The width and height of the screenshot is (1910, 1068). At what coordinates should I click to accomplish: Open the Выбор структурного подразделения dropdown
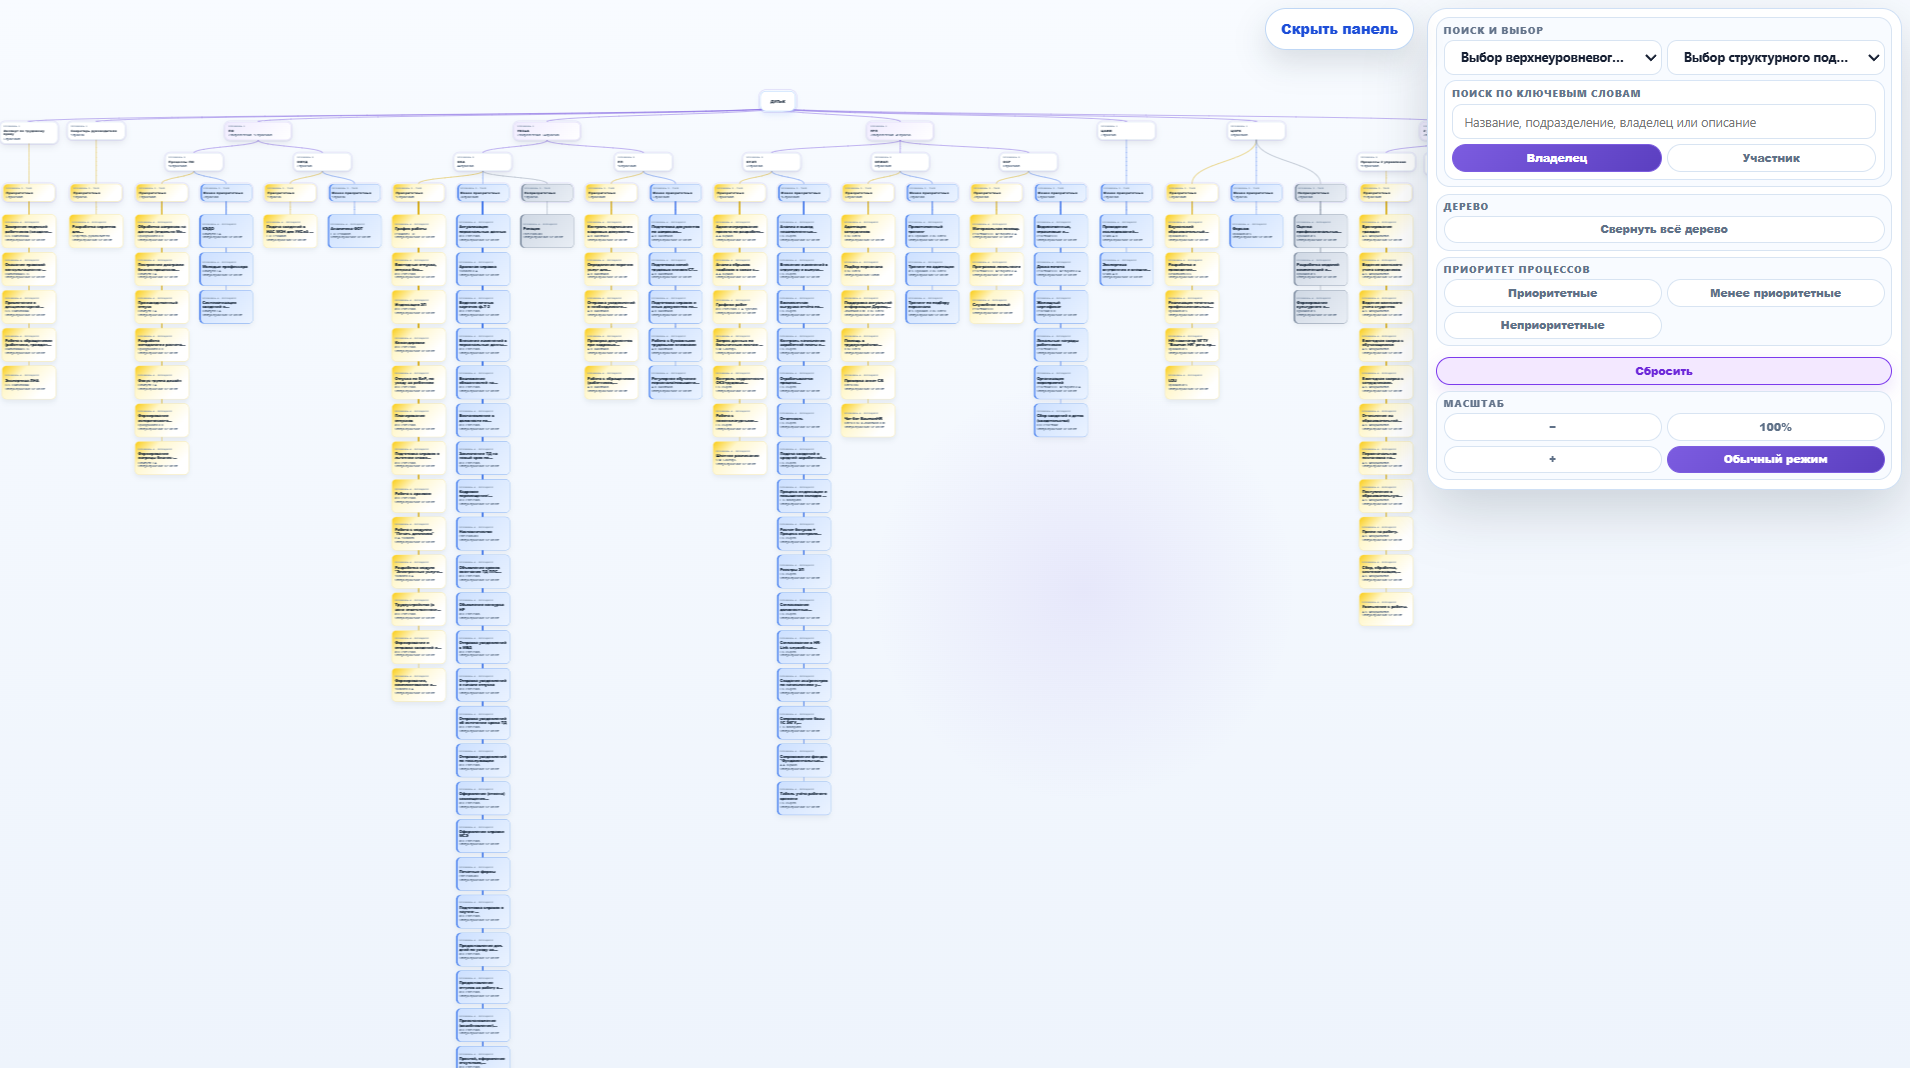1775,58
